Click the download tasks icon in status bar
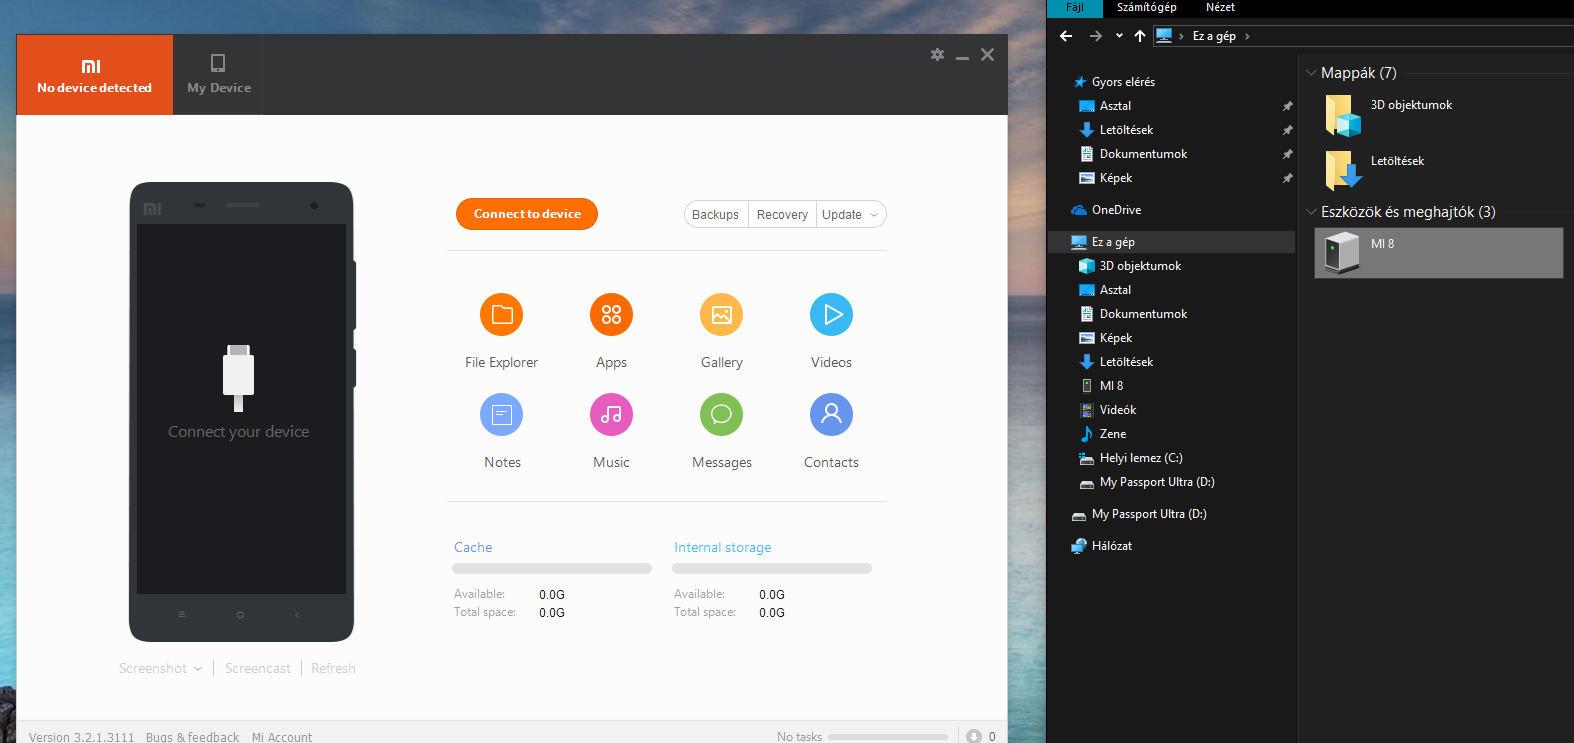The width and height of the screenshot is (1574, 743). [x=974, y=736]
